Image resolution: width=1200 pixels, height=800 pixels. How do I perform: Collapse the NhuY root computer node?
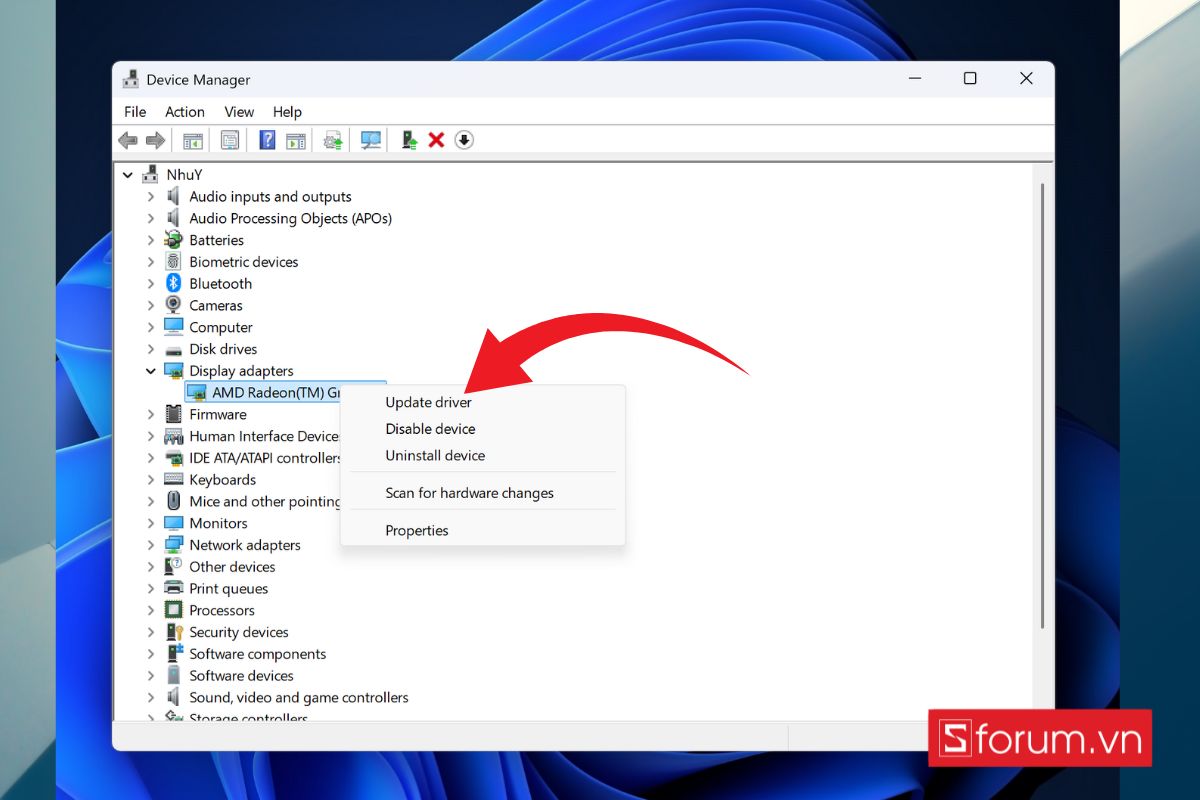(x=128, y=175)
